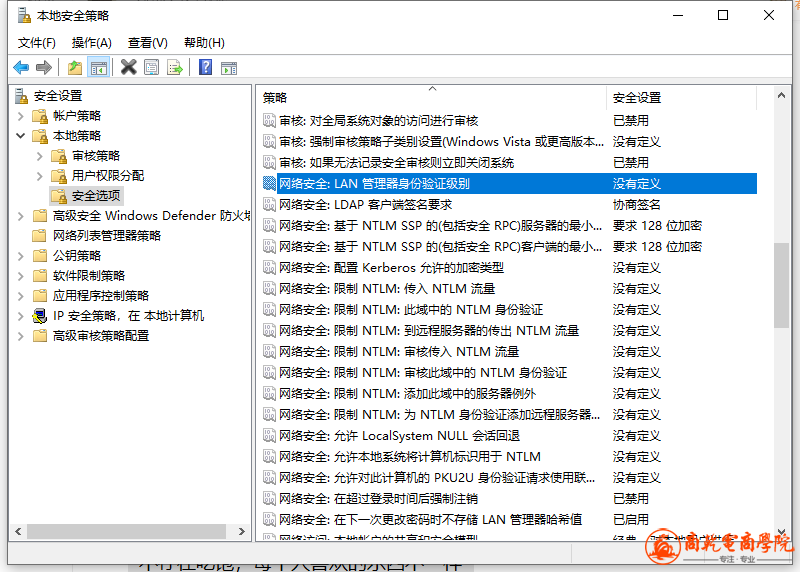Select 允许本地系统将计算机标识用于 NTLM row

point(510,457)
